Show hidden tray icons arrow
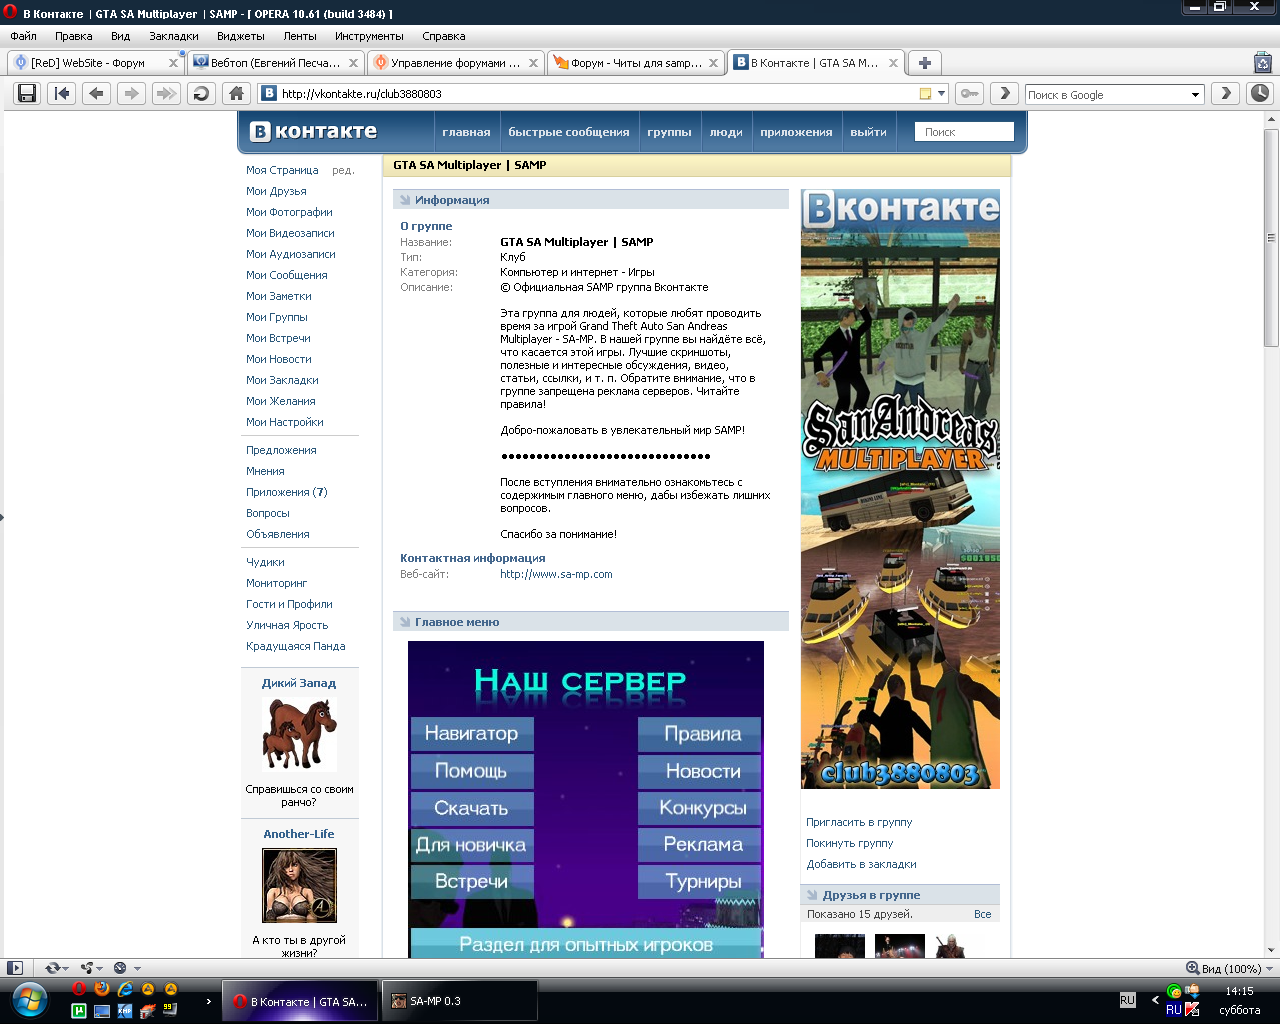1280x1024 pixels. click(1156, 1000)
